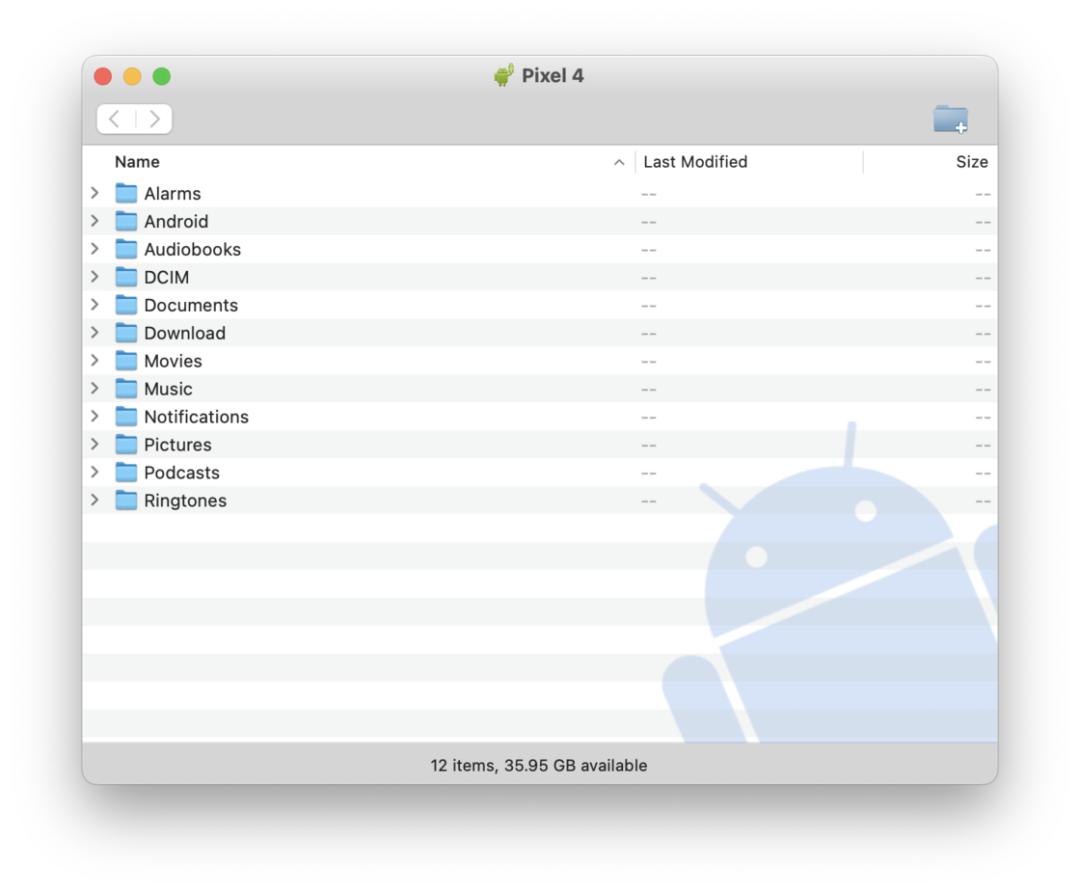
Task: Expand the Notifications folder
Action: [x=95, y=416]
